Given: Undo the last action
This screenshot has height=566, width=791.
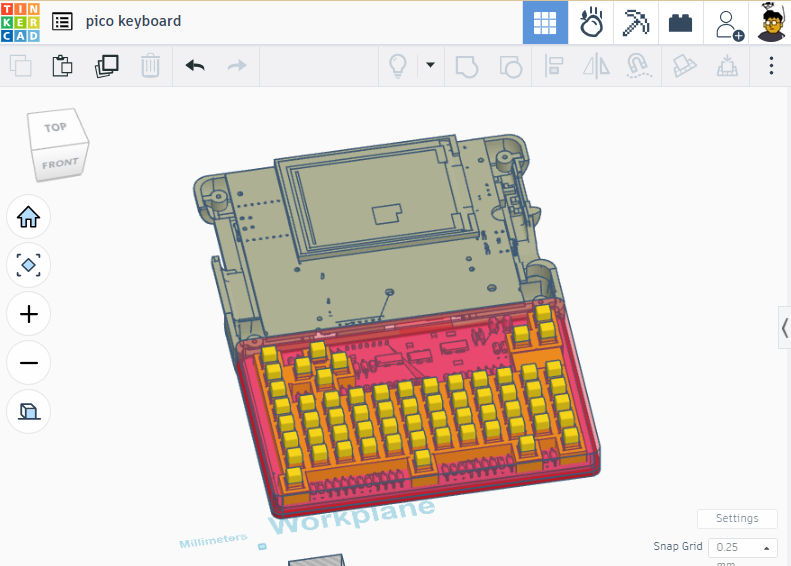Looking at the screenshot, I should coord(195,66).
